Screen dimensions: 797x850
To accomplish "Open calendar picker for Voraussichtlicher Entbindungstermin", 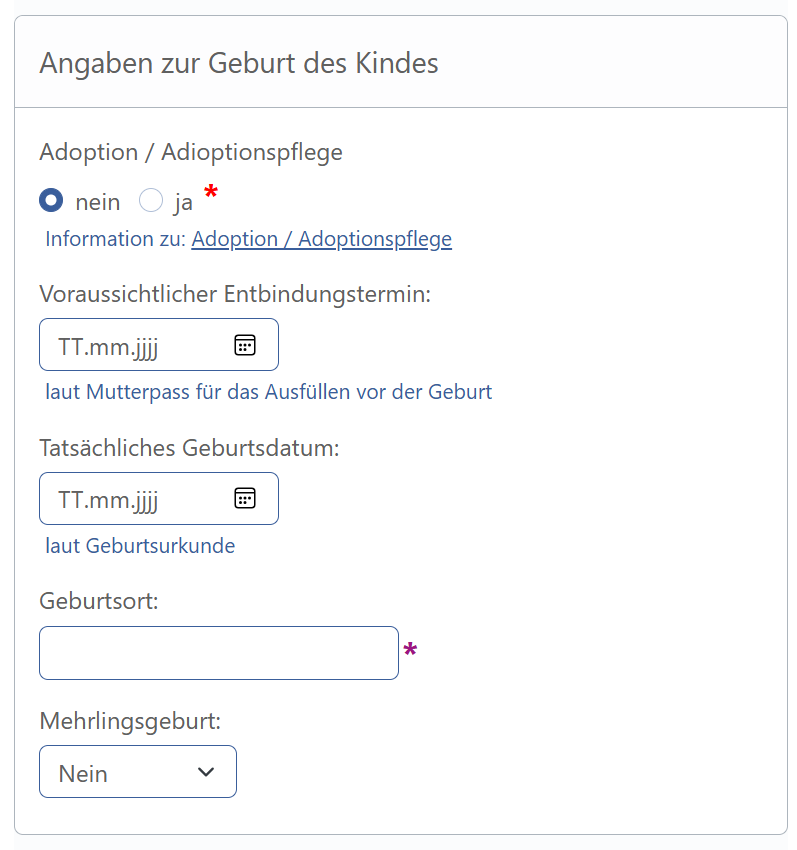I will pos(245,345).
